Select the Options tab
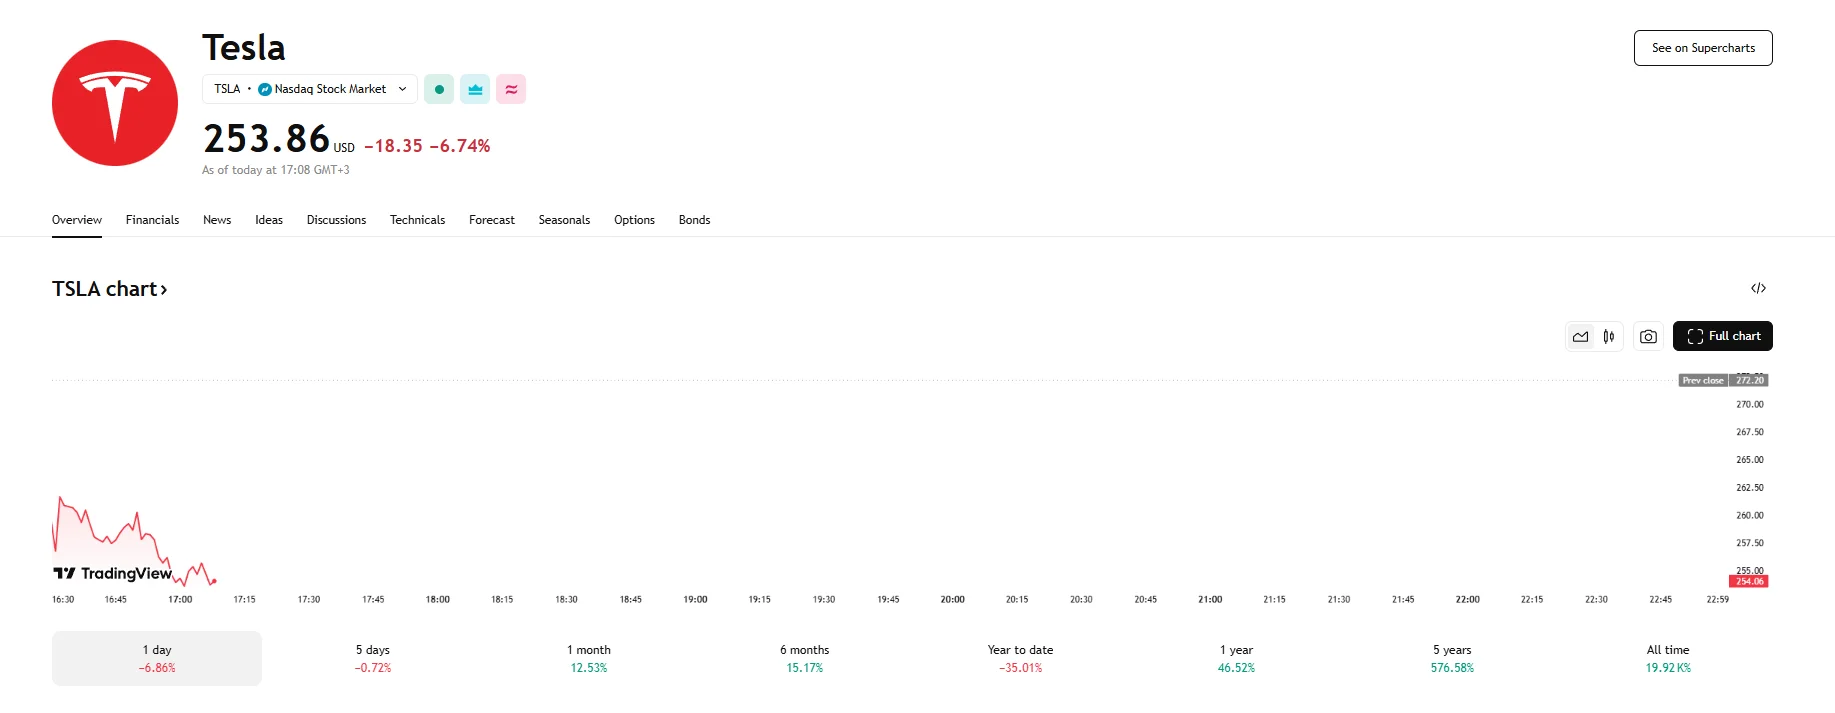Viewport: 1835px width, 713px height. coord(634,220)
